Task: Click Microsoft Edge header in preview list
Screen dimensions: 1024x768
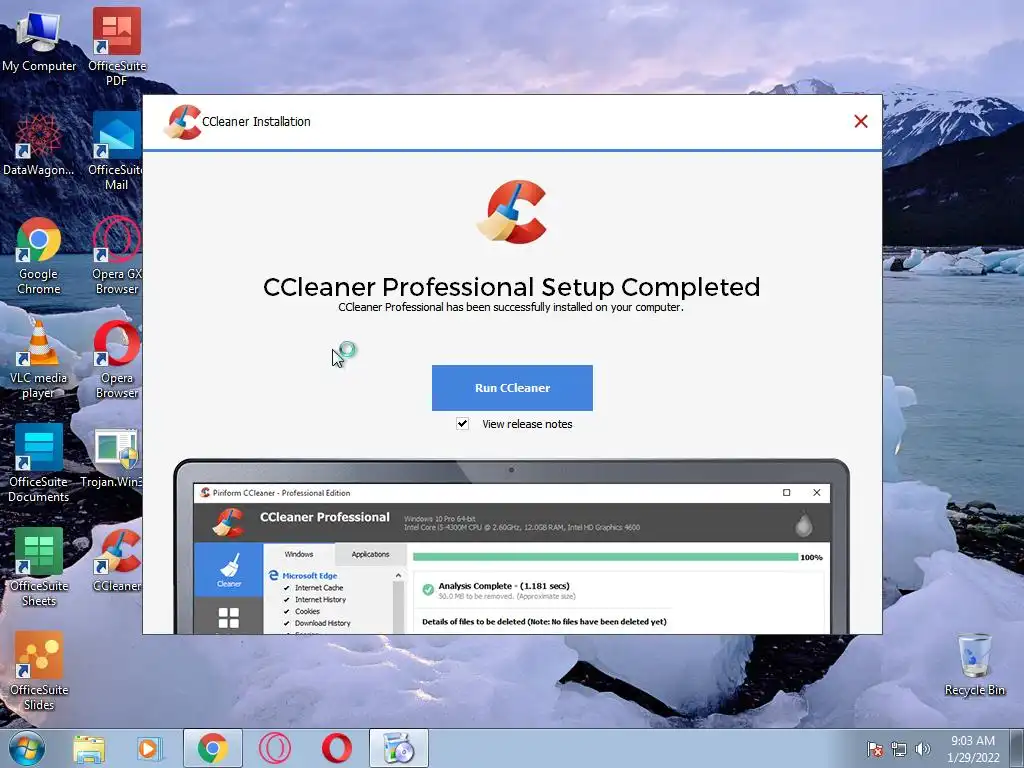Action: [x=304, y=575]
